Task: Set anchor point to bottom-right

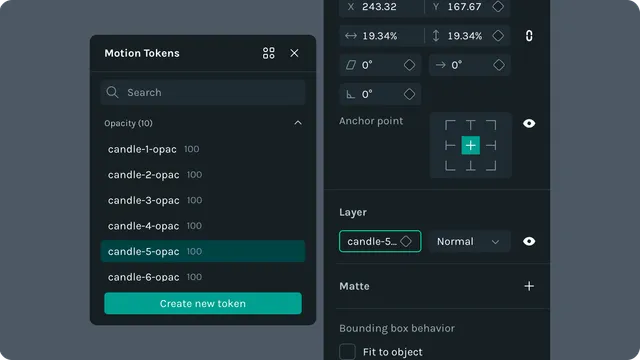Action: [x=491, y=166]
